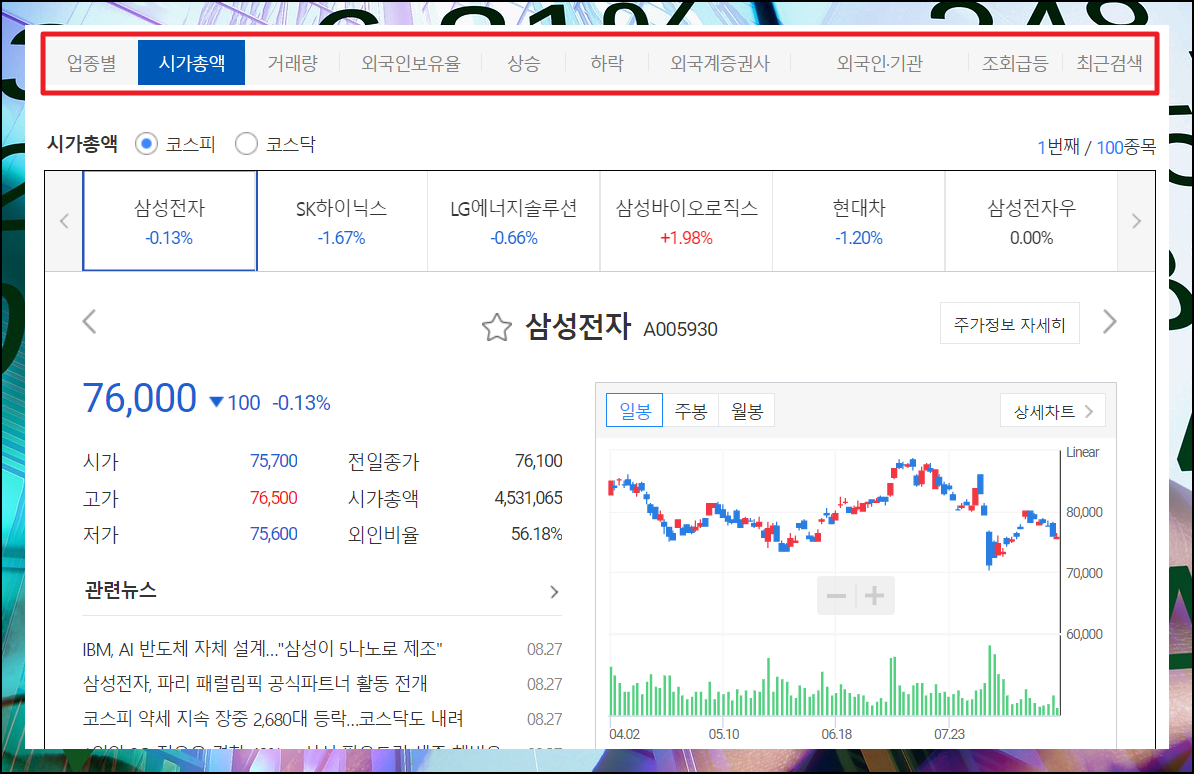Go to the 하락 tab
This screenshot has width=1194, height=774.
[607, 63]
